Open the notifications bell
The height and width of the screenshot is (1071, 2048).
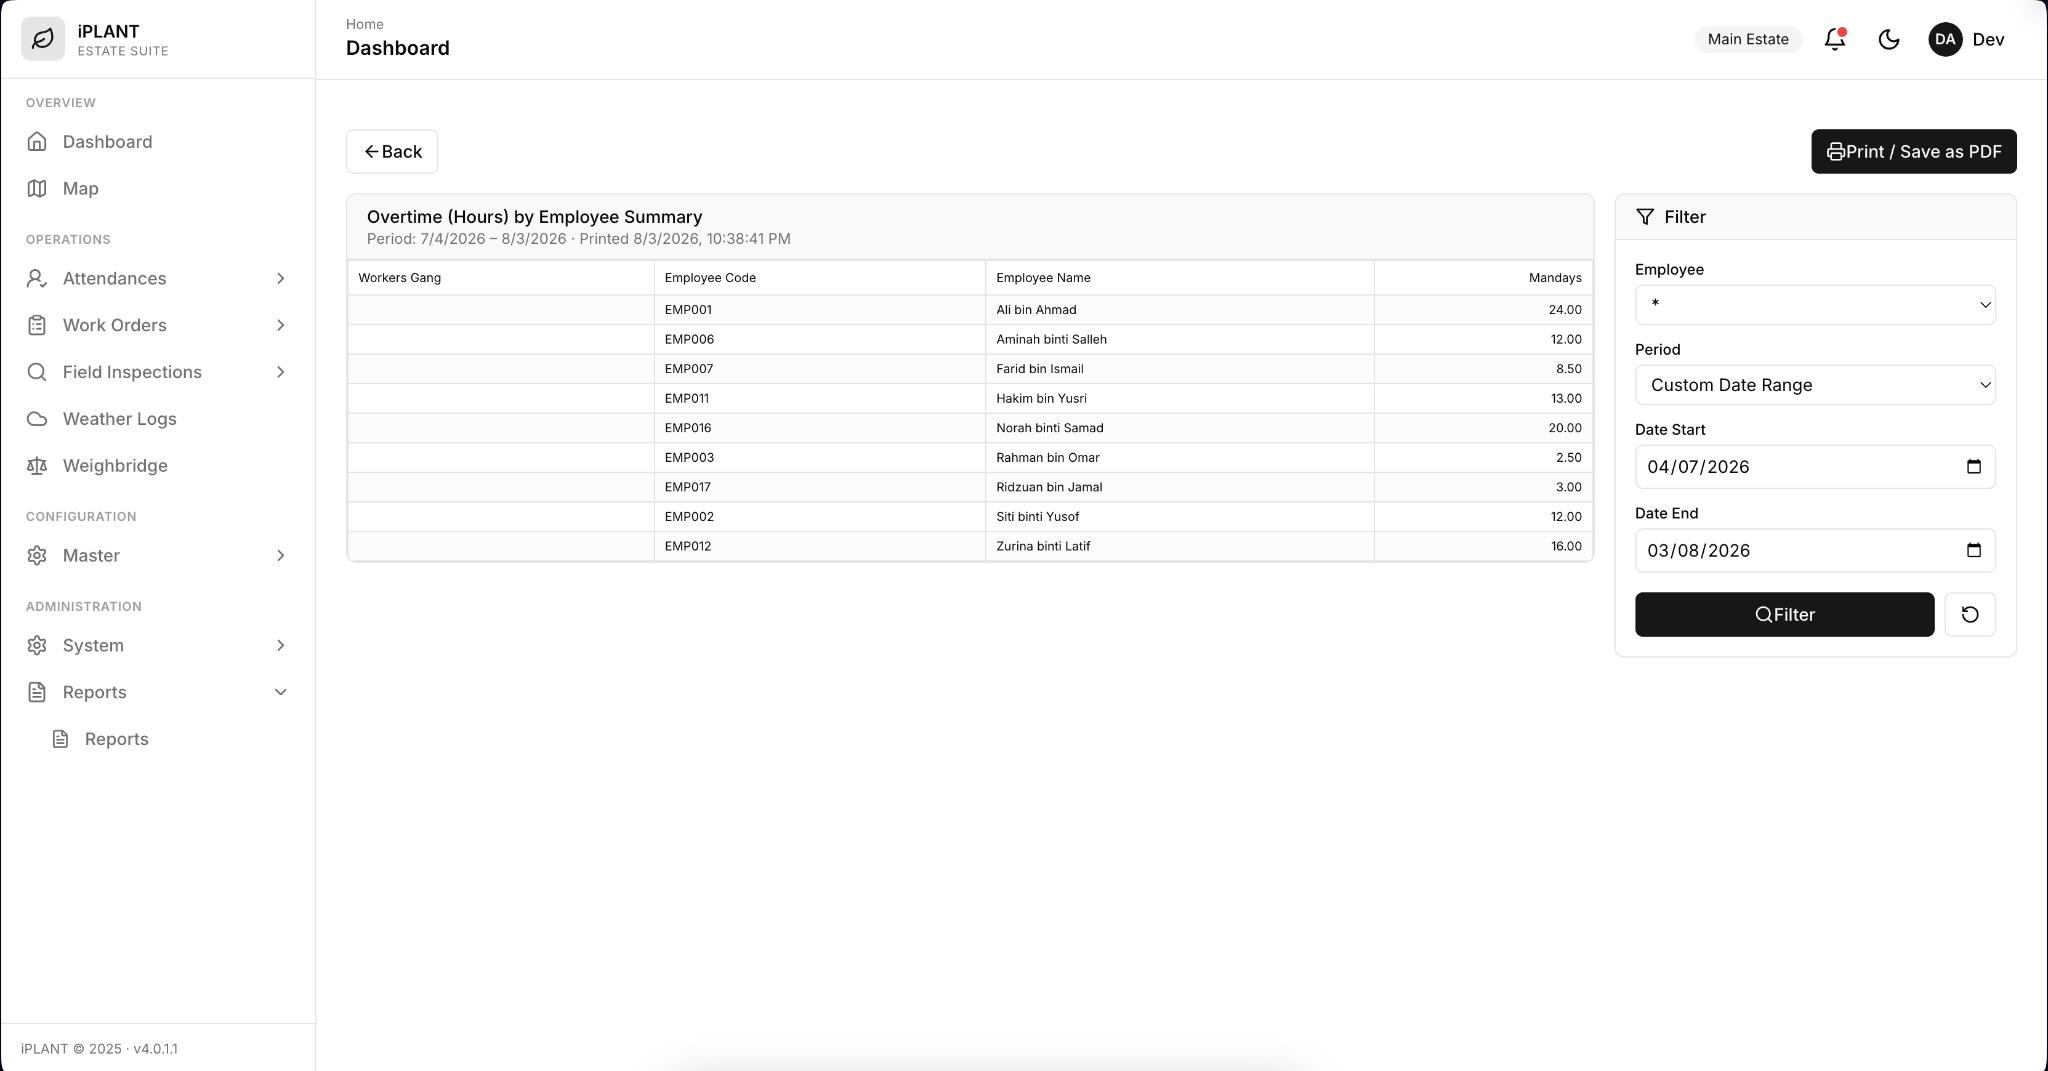tap(1834, 39)
